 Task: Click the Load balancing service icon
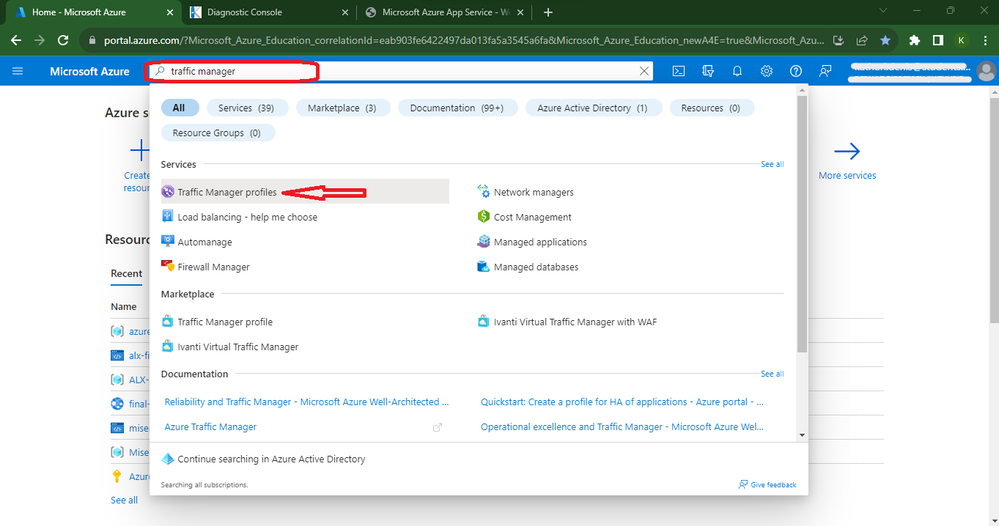point(168,216)
